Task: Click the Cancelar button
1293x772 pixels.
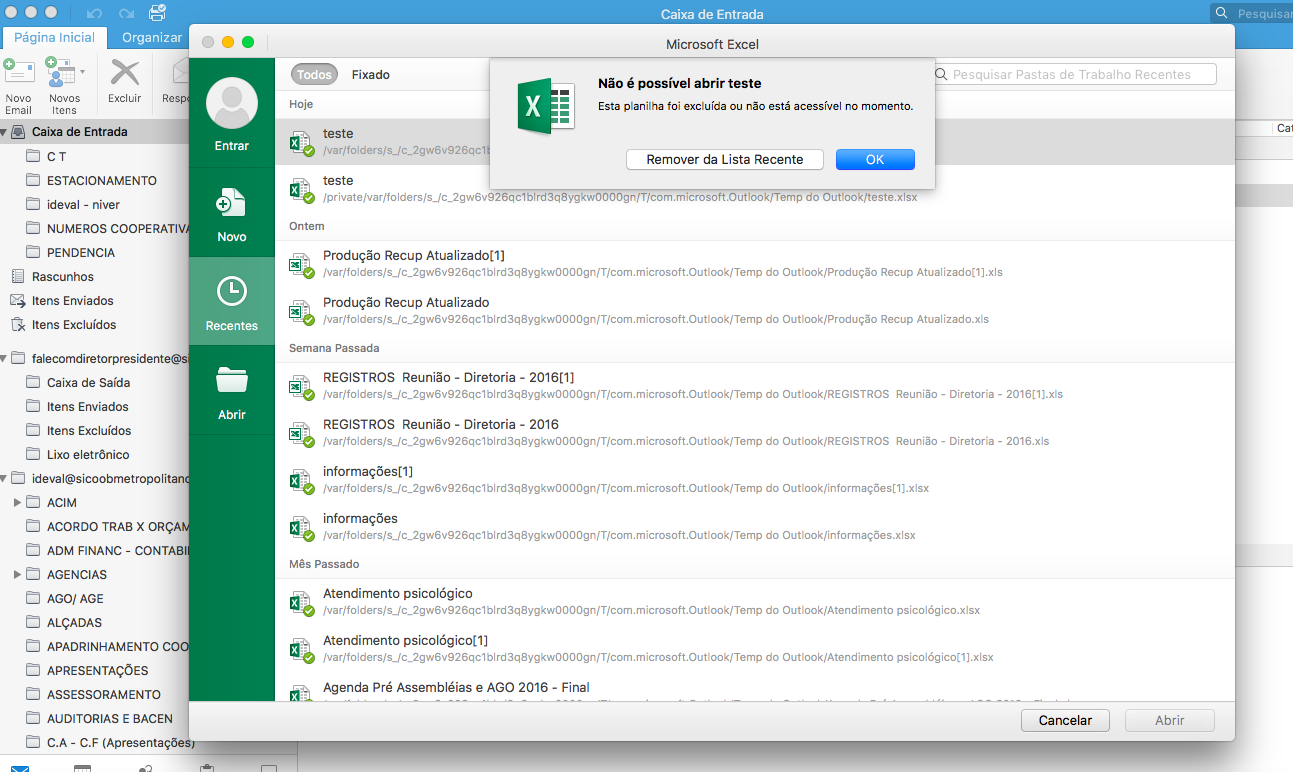Action: click(1064, 720)
